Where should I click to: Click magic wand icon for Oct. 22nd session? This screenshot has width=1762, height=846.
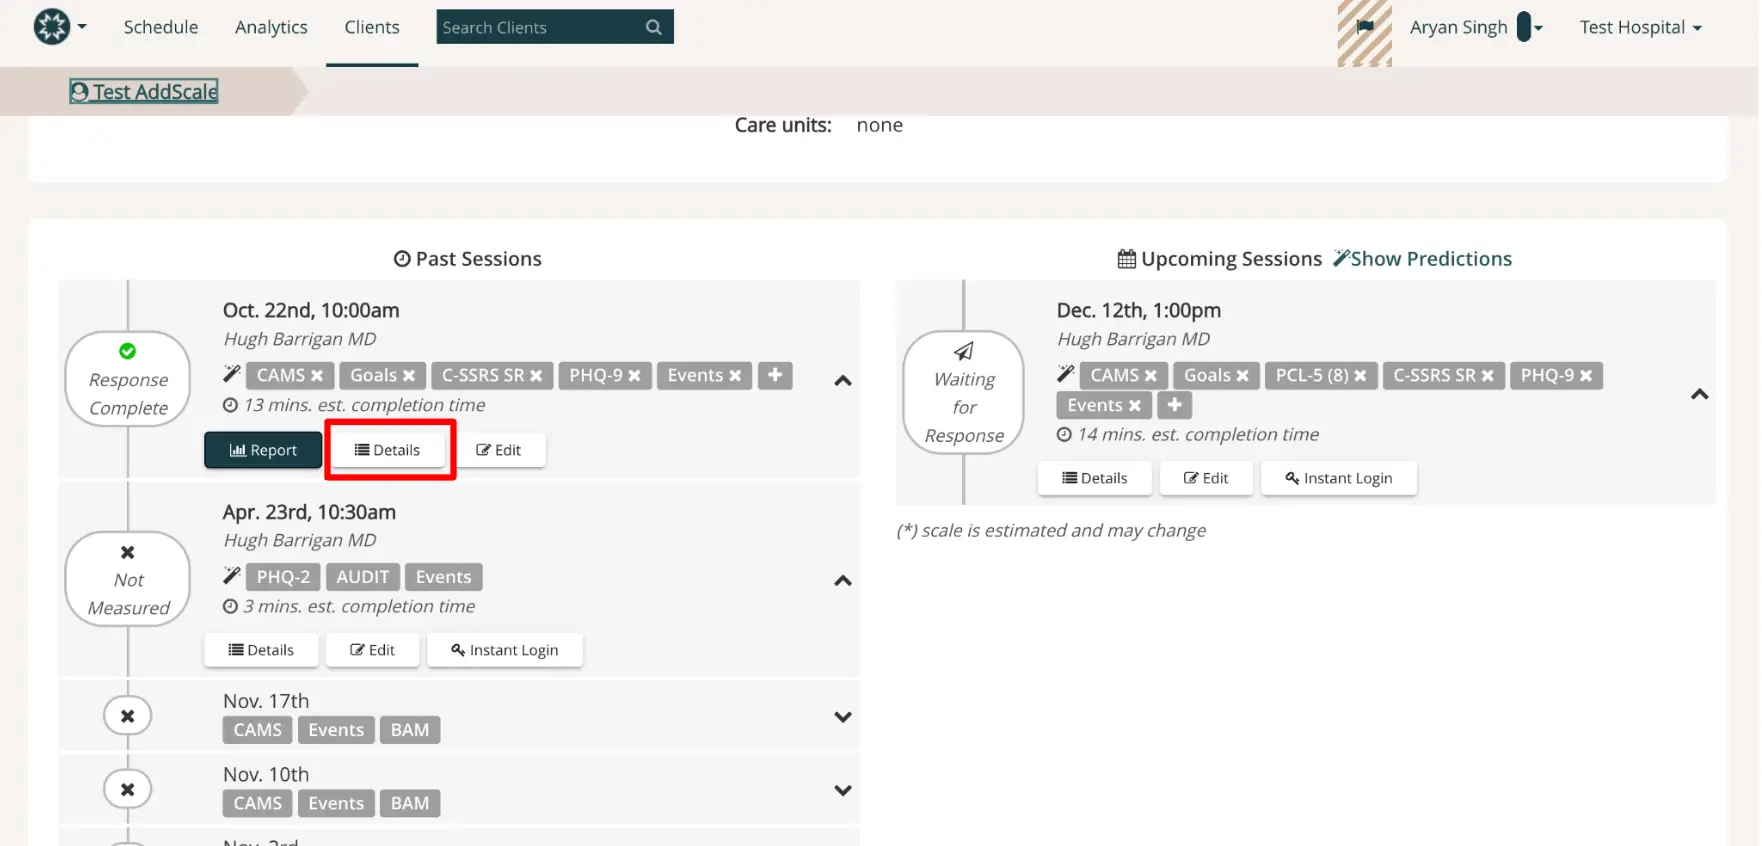pos(232,375)
